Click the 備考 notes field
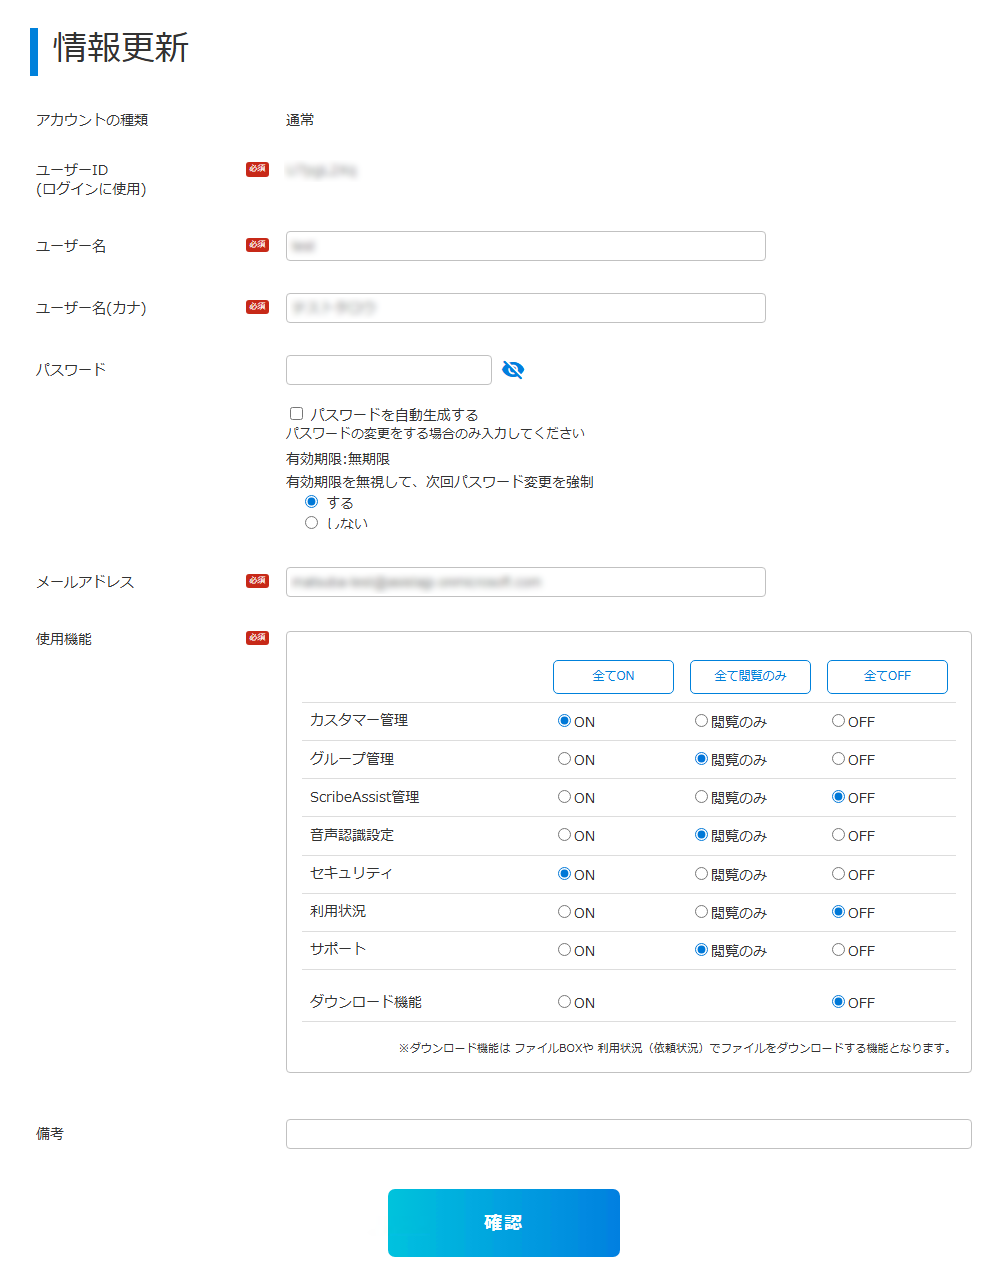The height and width of the screenshot is (1288, 1000). pyautogui.click(x=629, y=1134)
